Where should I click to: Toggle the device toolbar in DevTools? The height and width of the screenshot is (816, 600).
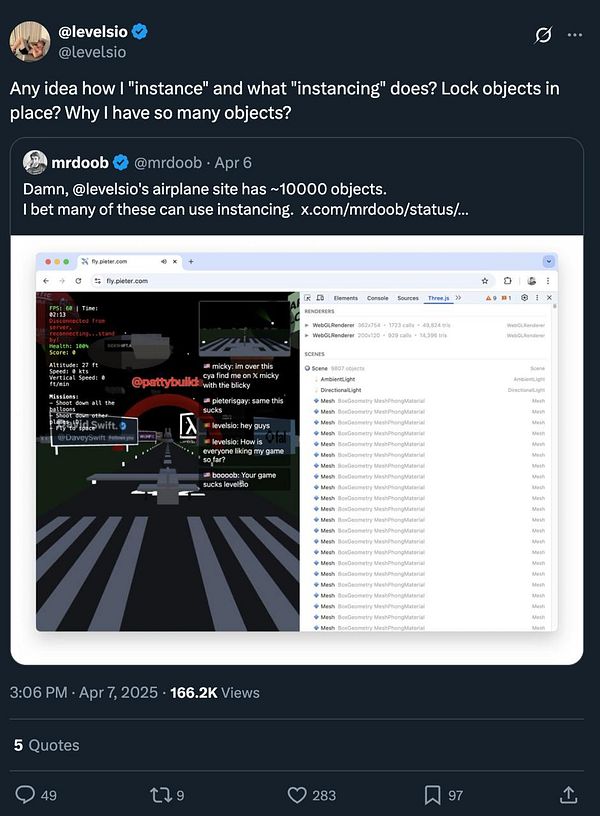point(318,295)
